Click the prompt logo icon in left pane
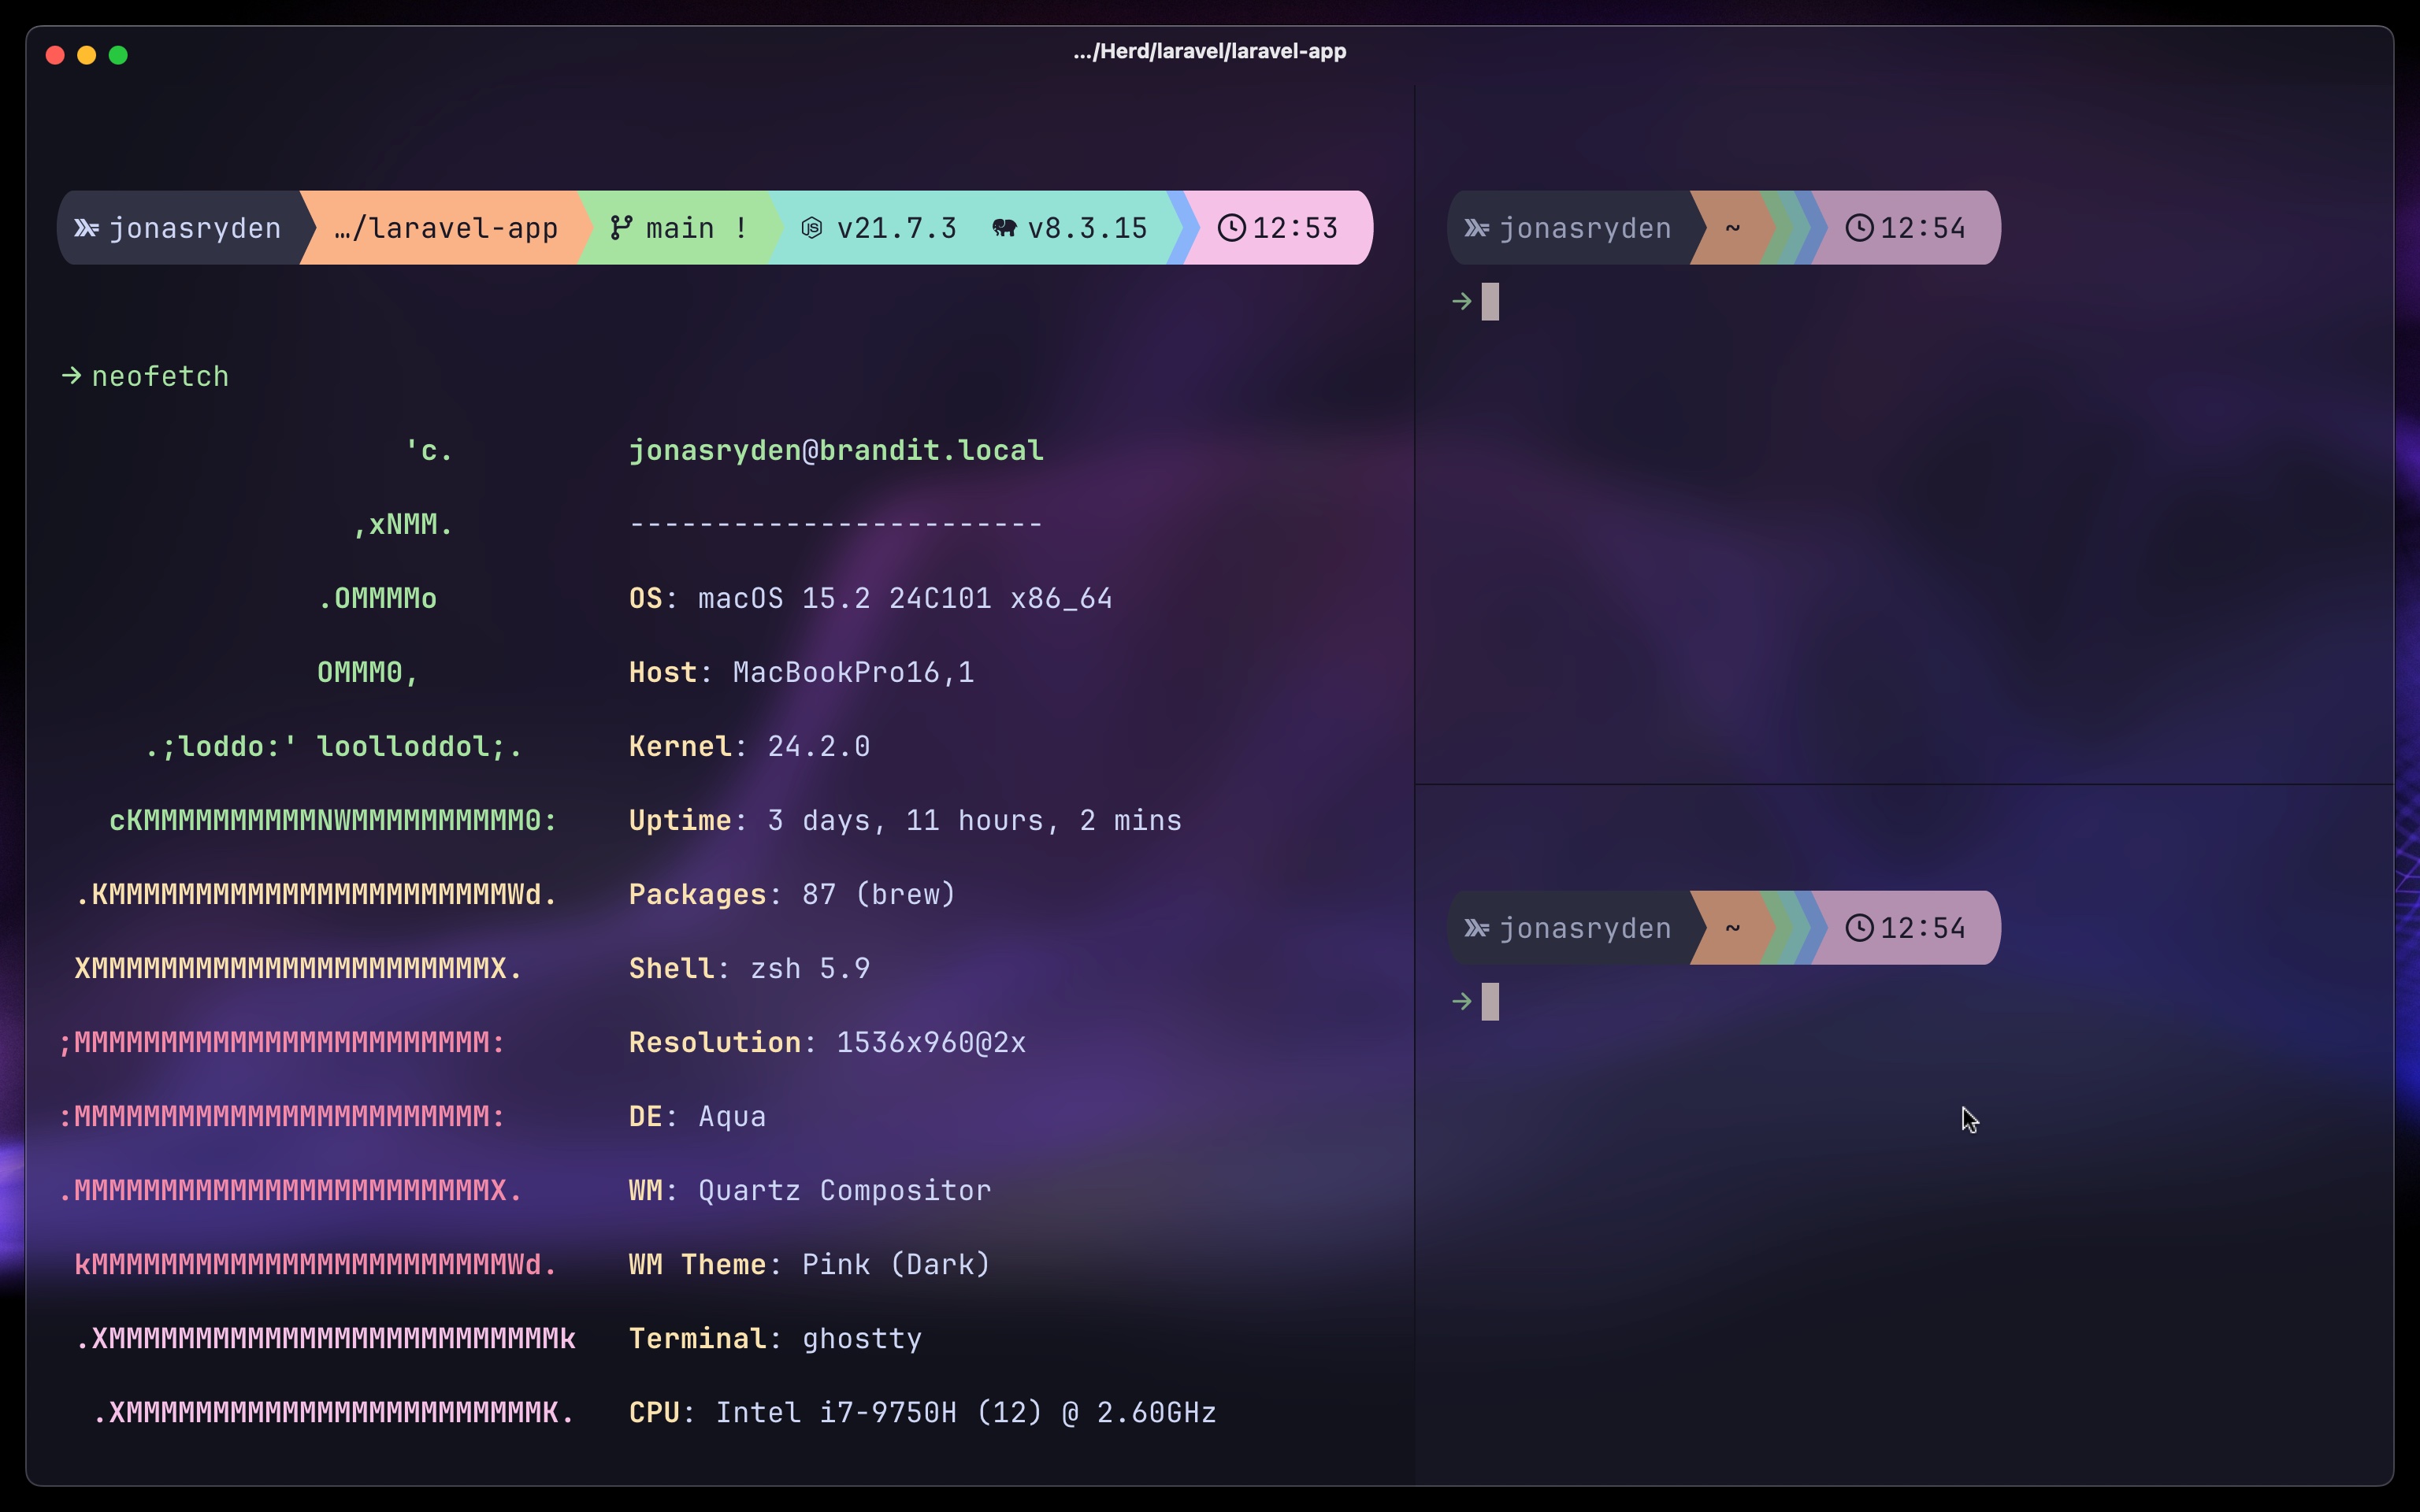This screenshot has width=2420, height=1512. click(x=86, y=228)
